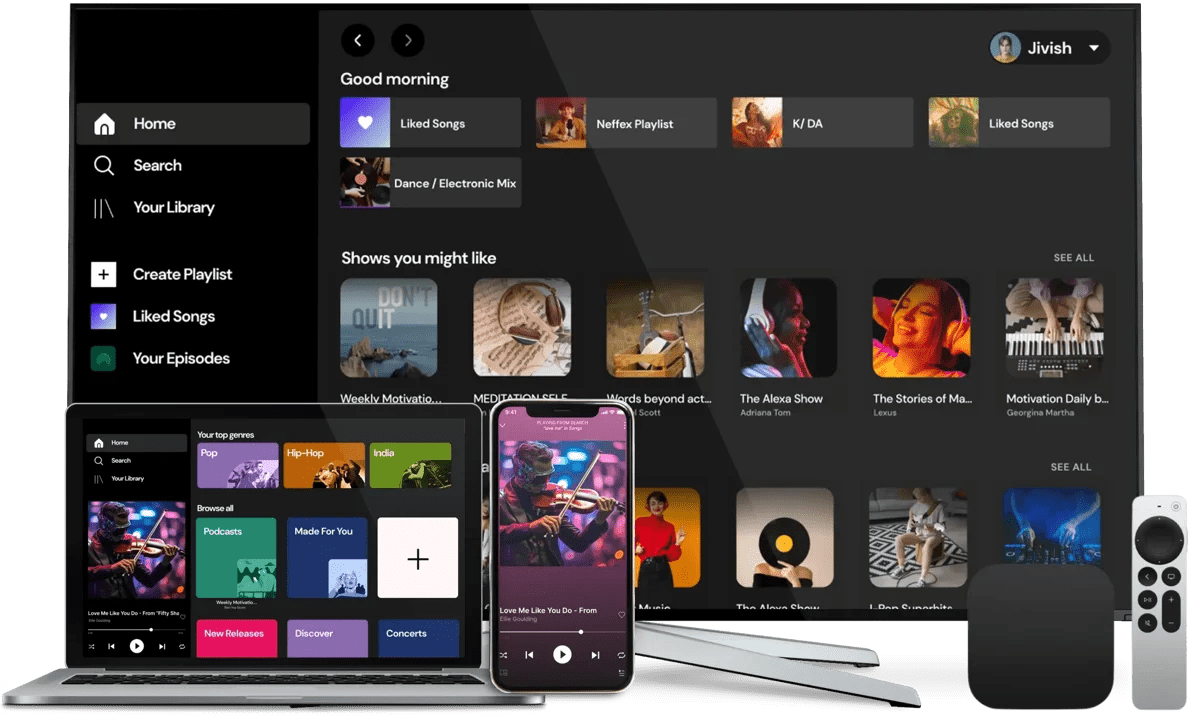This screenshot has height=715, width=1200.
Task: Open New Releases category on laptop
Action: point(237,638)
